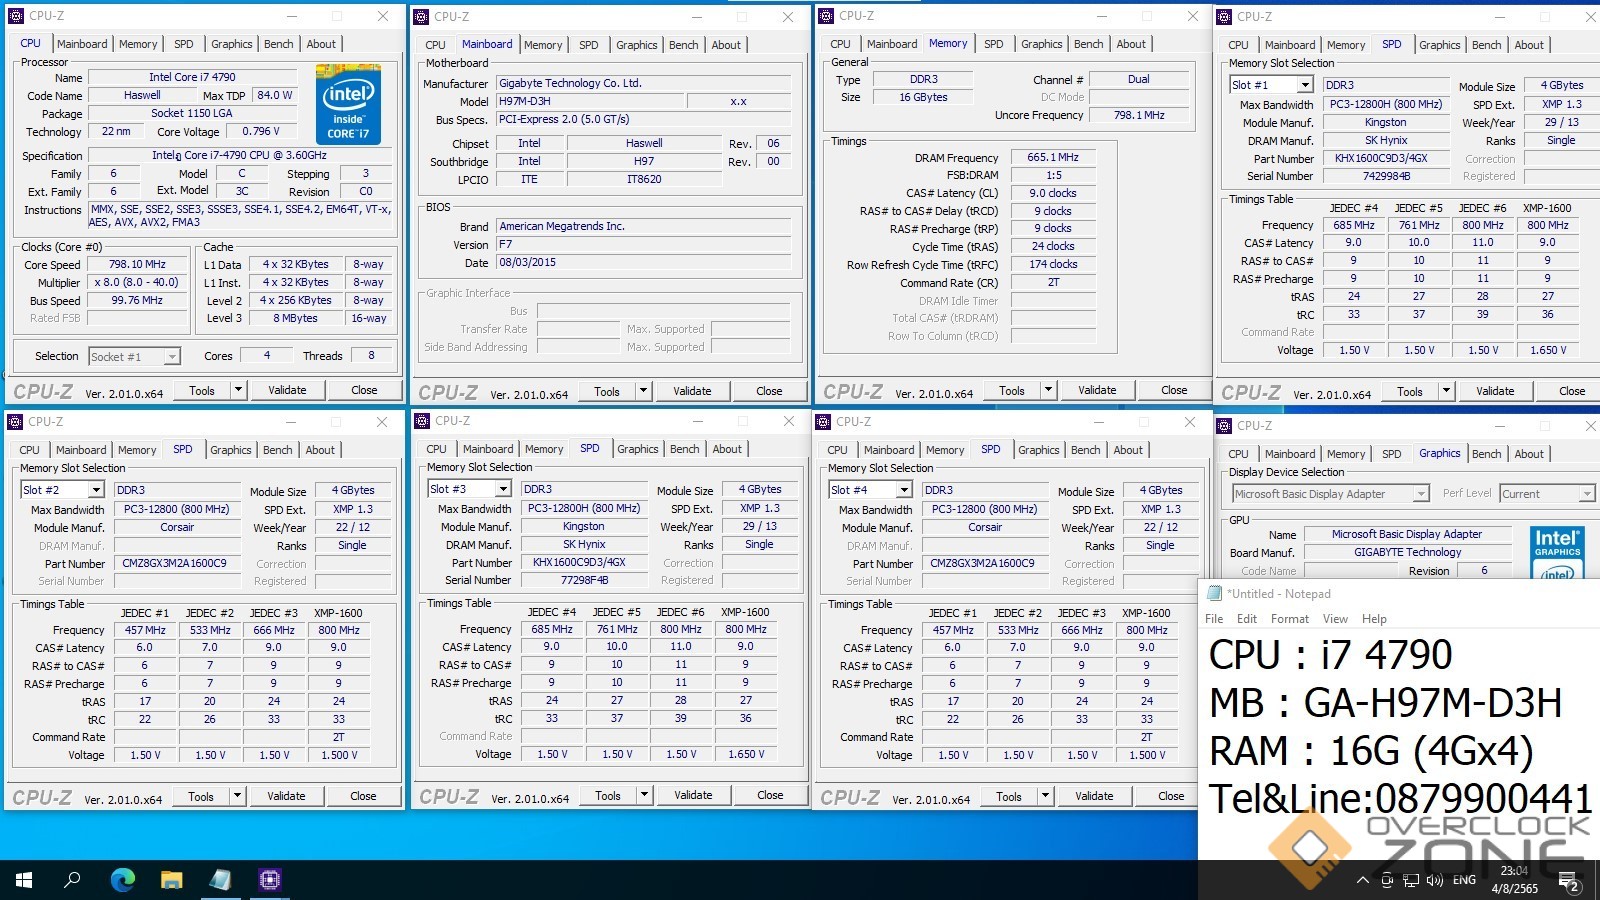Click the Notepad icon on the taskbar
This screenshot has width=1600, height=900.
220,880
